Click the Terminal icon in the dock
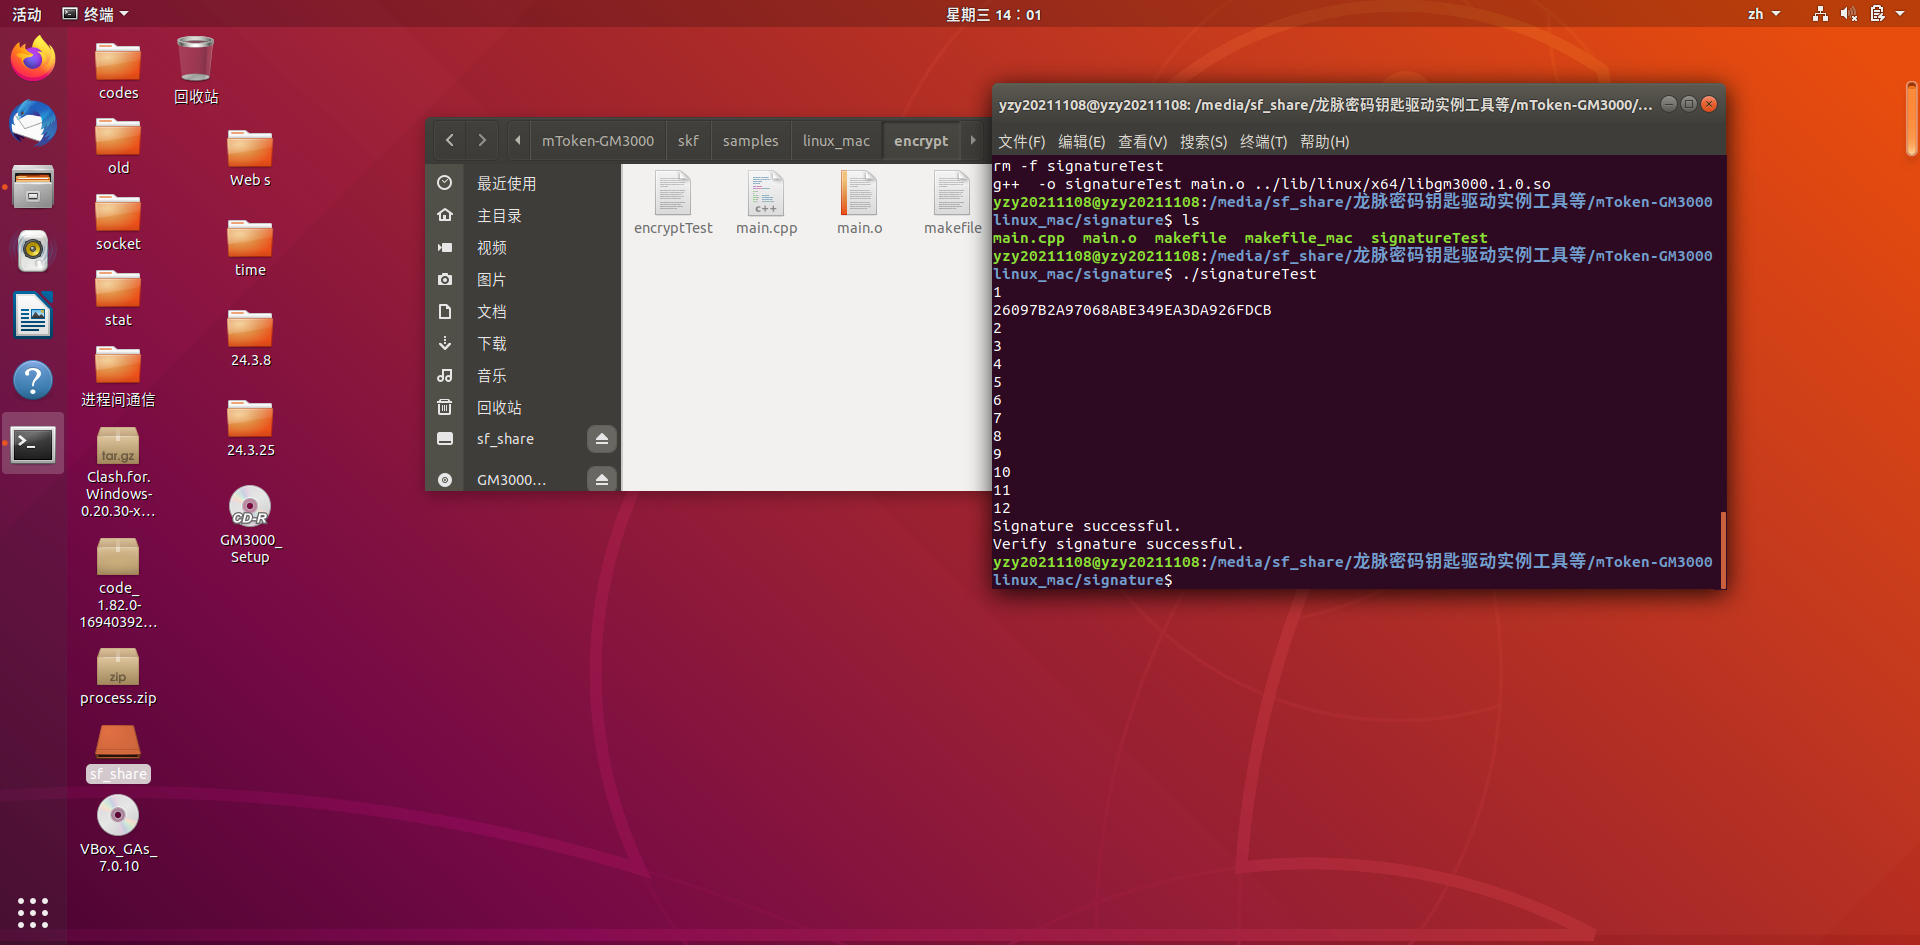The image size is (1920, 945). (33, 444)
